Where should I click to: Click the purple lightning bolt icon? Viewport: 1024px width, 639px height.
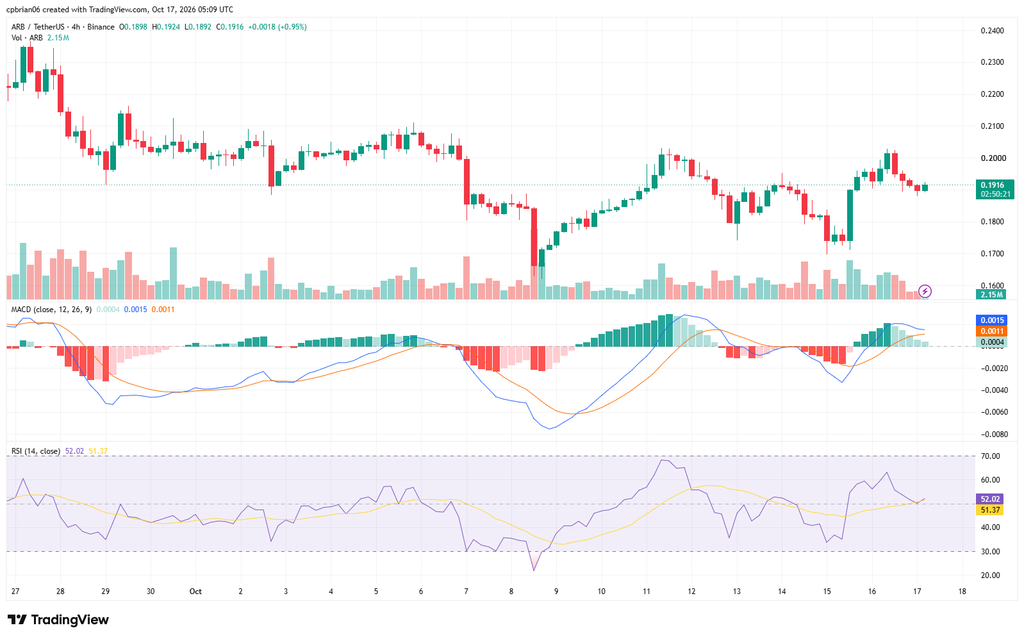tap(925, 291)
